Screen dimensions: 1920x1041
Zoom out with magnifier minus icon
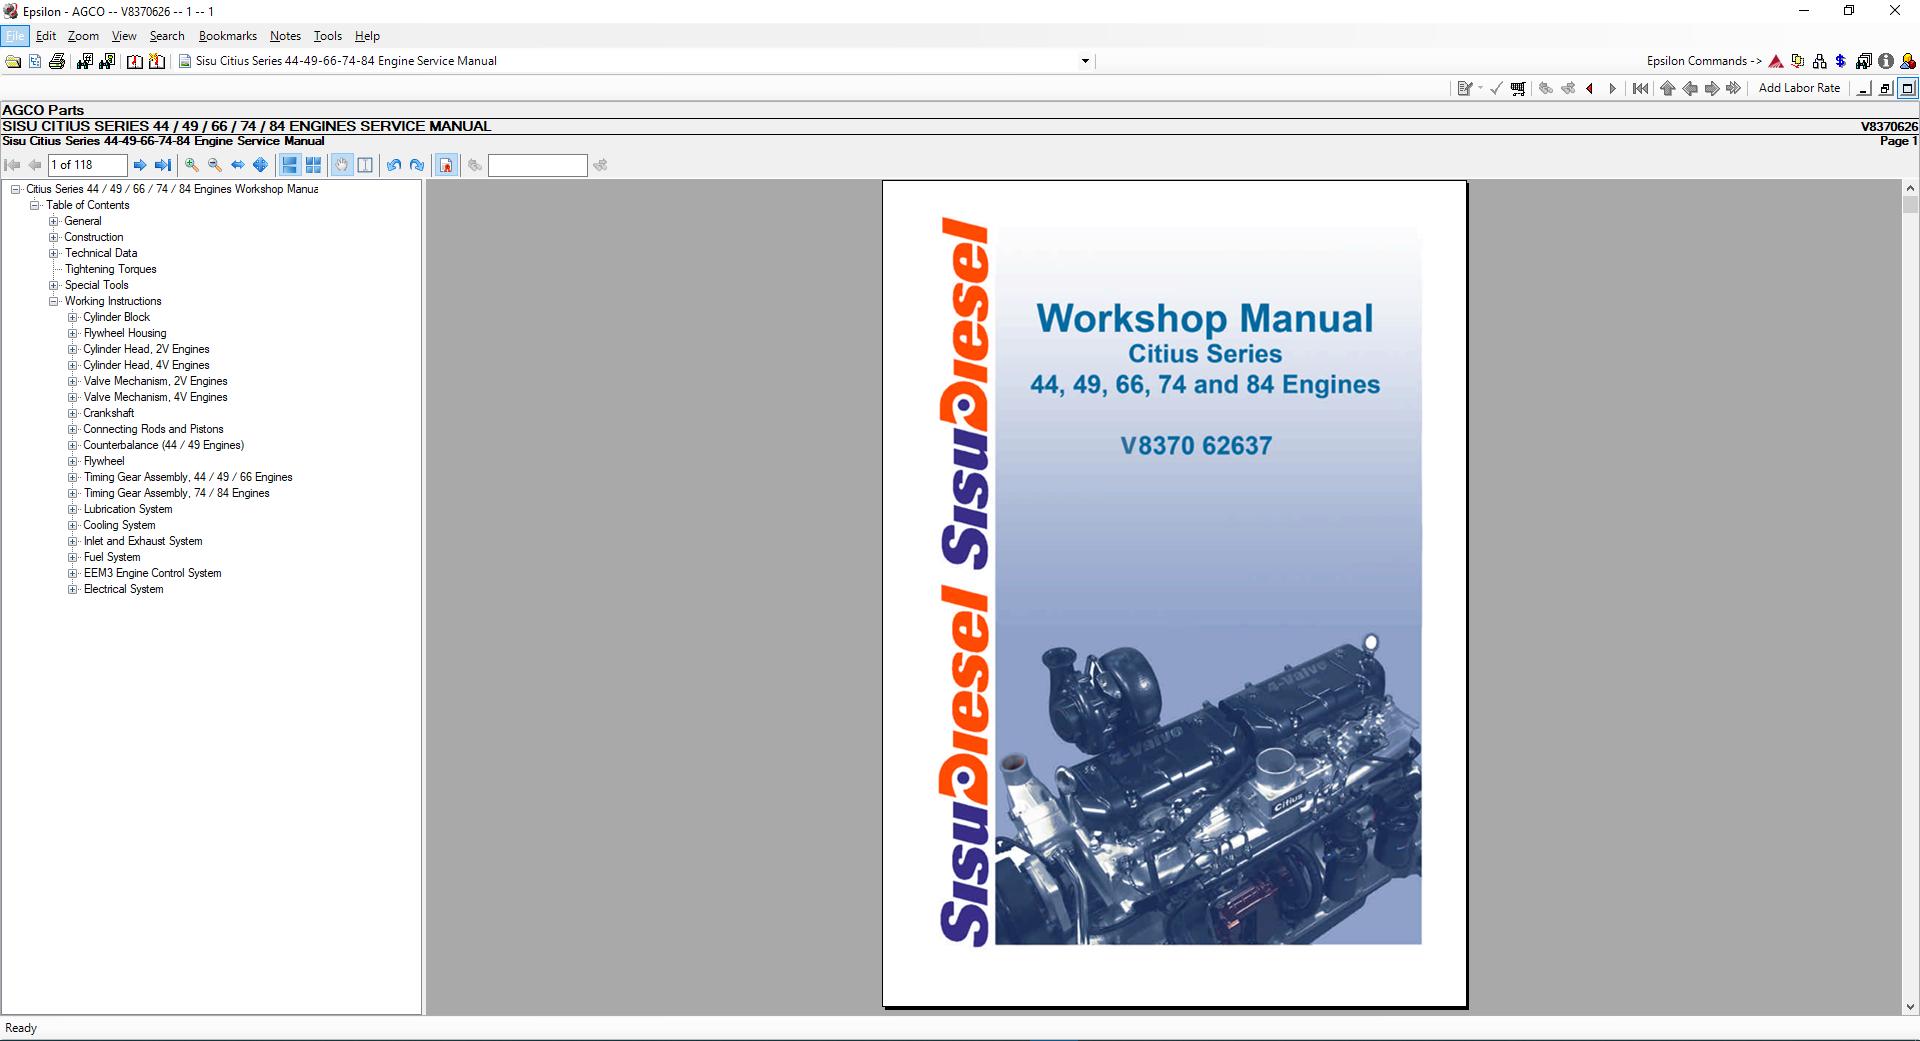tap(215, 165)
